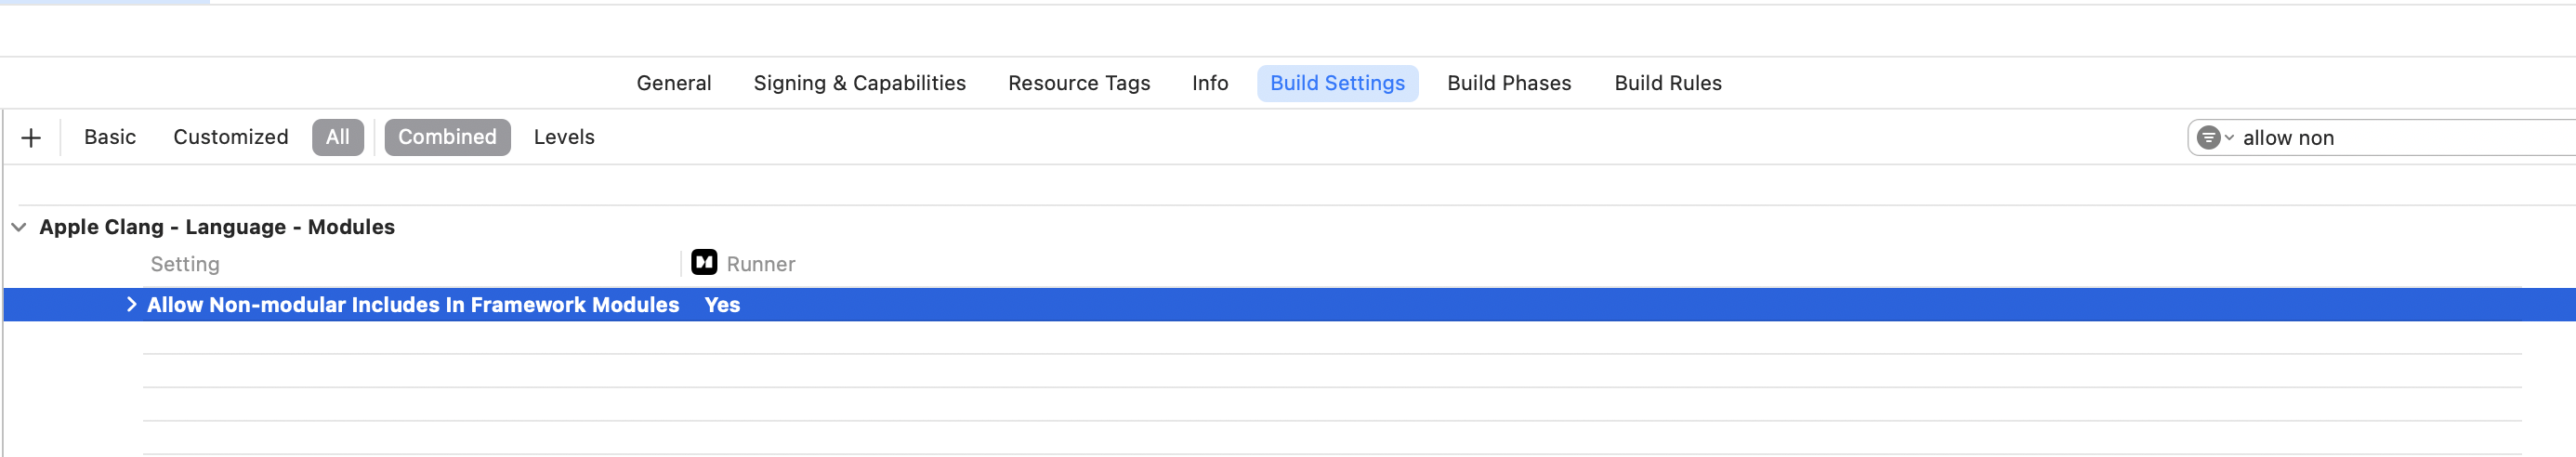This screenshot has height=457, width=2576.
Task: Open the Signing & Capabilities tab
Action: [x=859, y=84]
